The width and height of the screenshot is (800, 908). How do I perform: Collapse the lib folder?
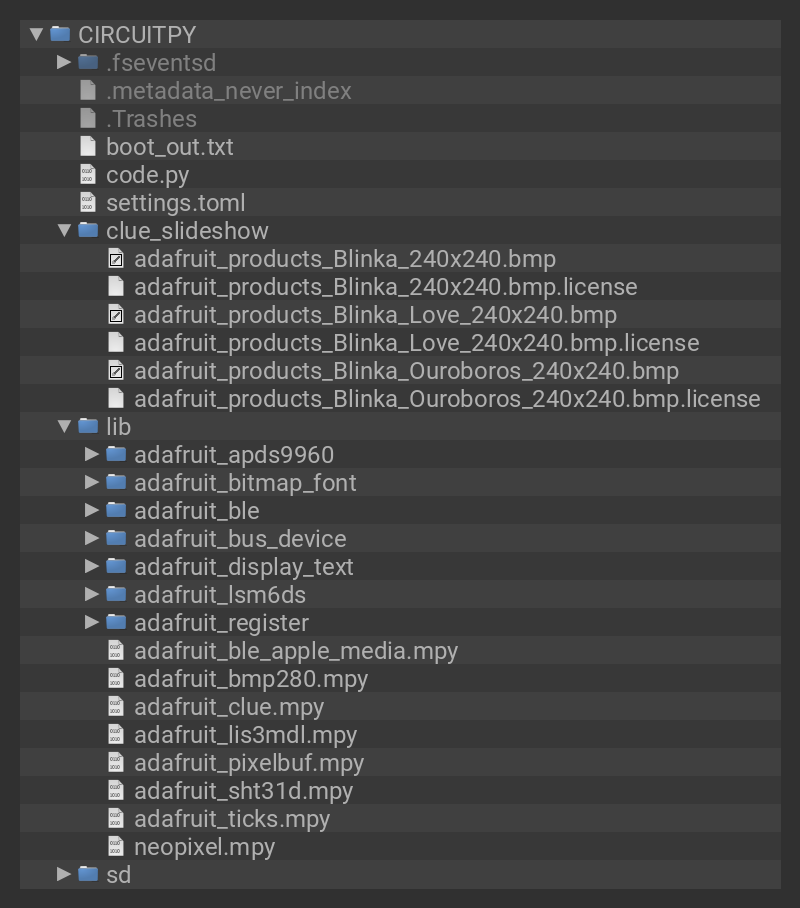(65, 427)
